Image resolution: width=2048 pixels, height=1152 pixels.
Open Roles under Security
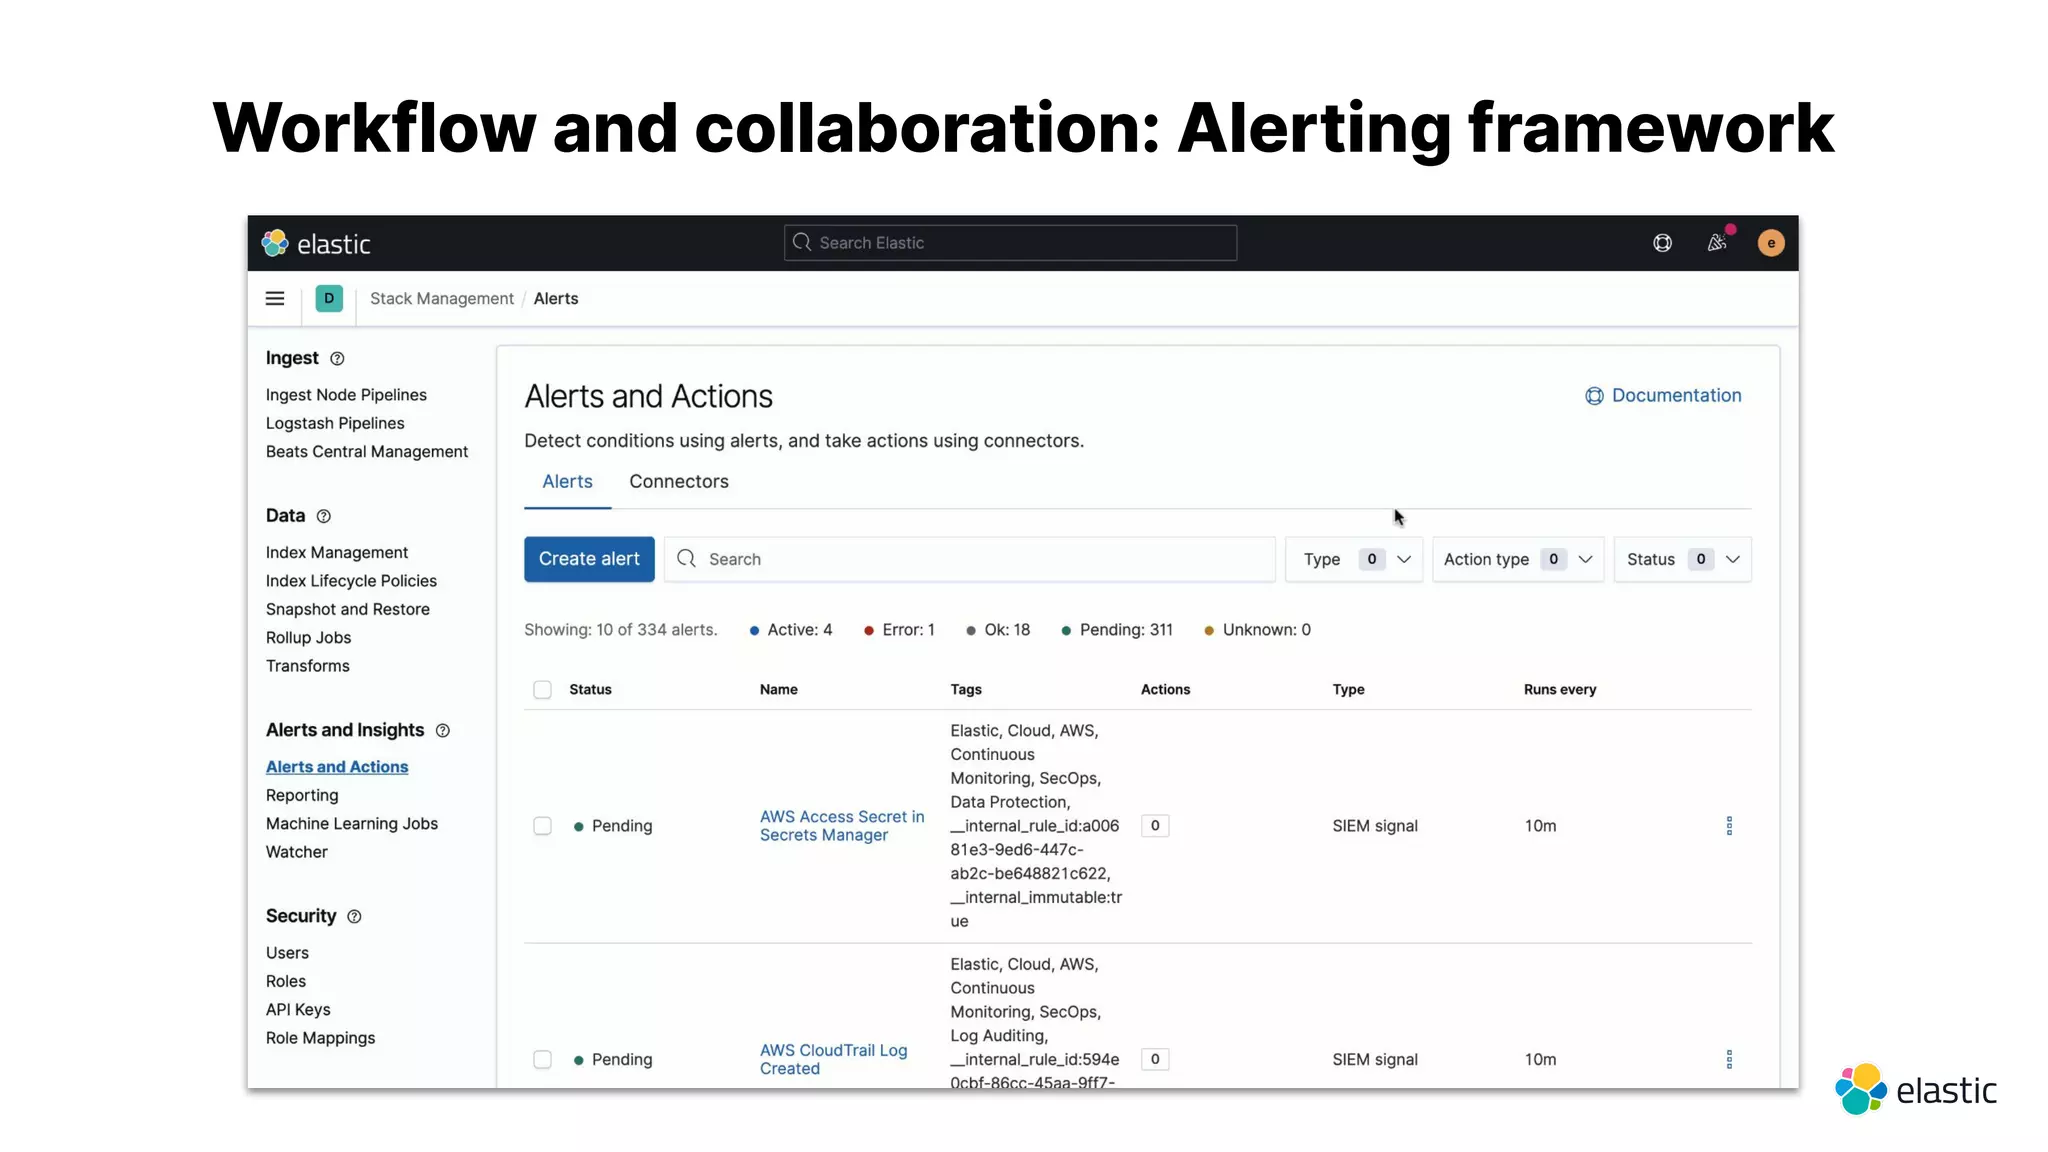[x=286, y=982]
